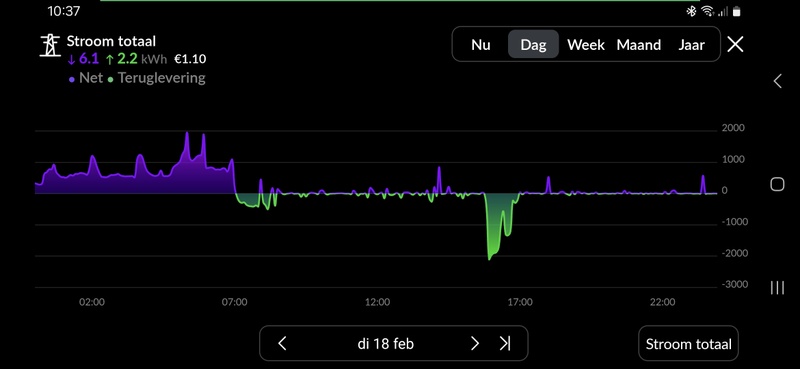
Task: Toggle the Teruglevering legend series
Action: (x=157, y=78)
